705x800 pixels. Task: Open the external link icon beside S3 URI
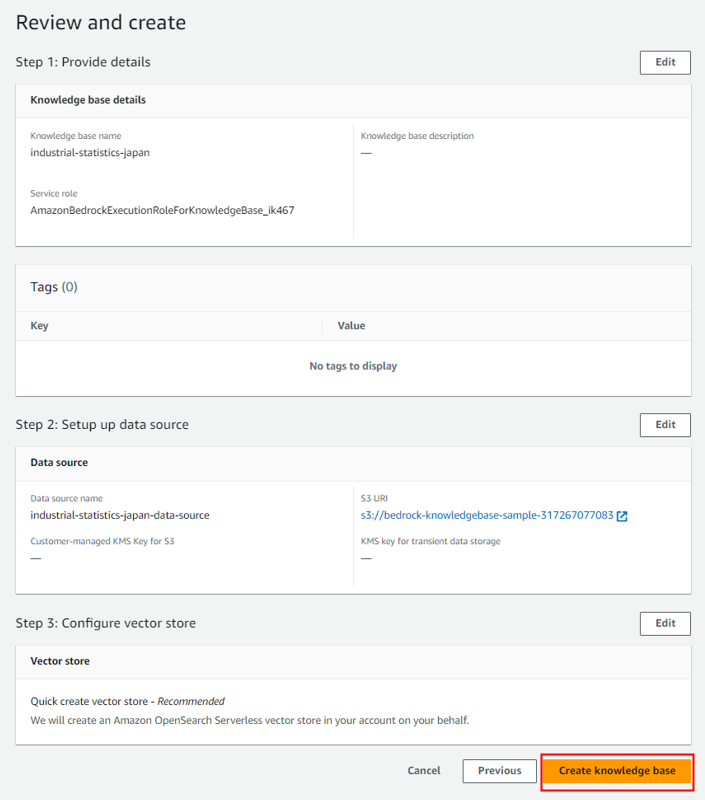[622, 516]
